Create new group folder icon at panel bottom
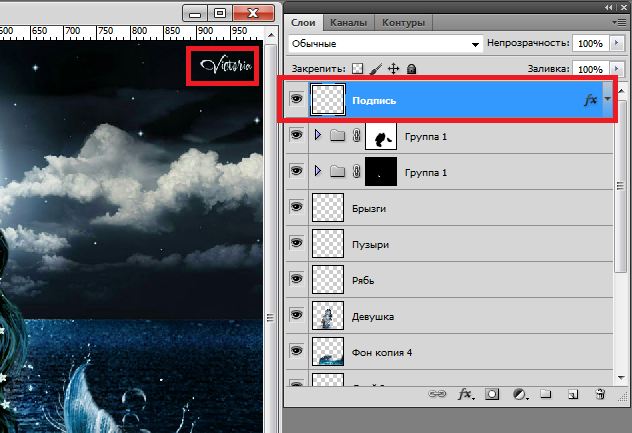This screenshot has width=632, height=433. 545,394
